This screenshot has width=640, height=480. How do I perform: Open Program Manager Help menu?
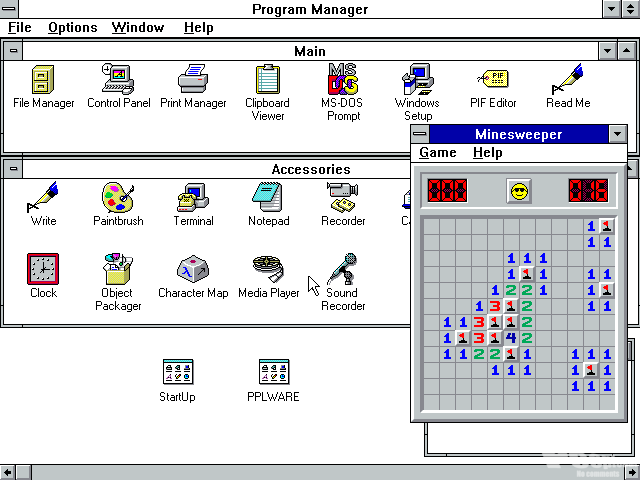(x=199, y=28)
